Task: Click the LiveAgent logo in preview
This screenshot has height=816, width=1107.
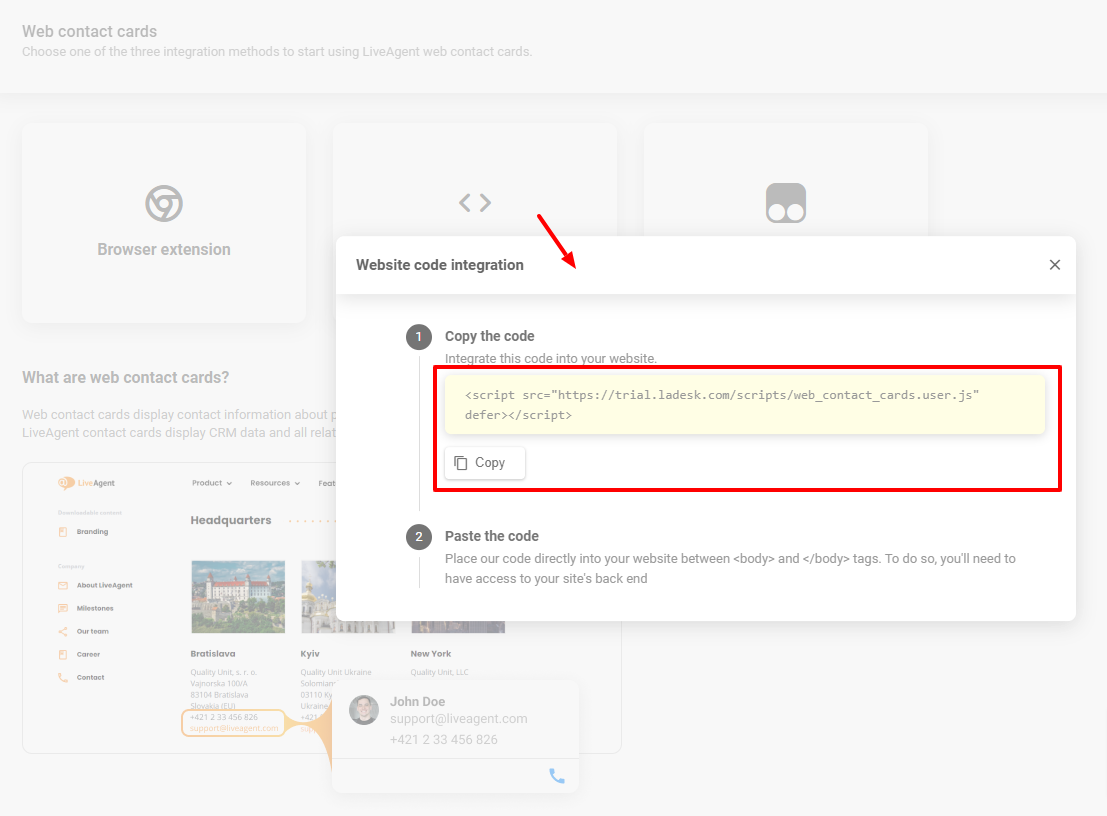Action: pyautogui.click(x=87, y=483)
